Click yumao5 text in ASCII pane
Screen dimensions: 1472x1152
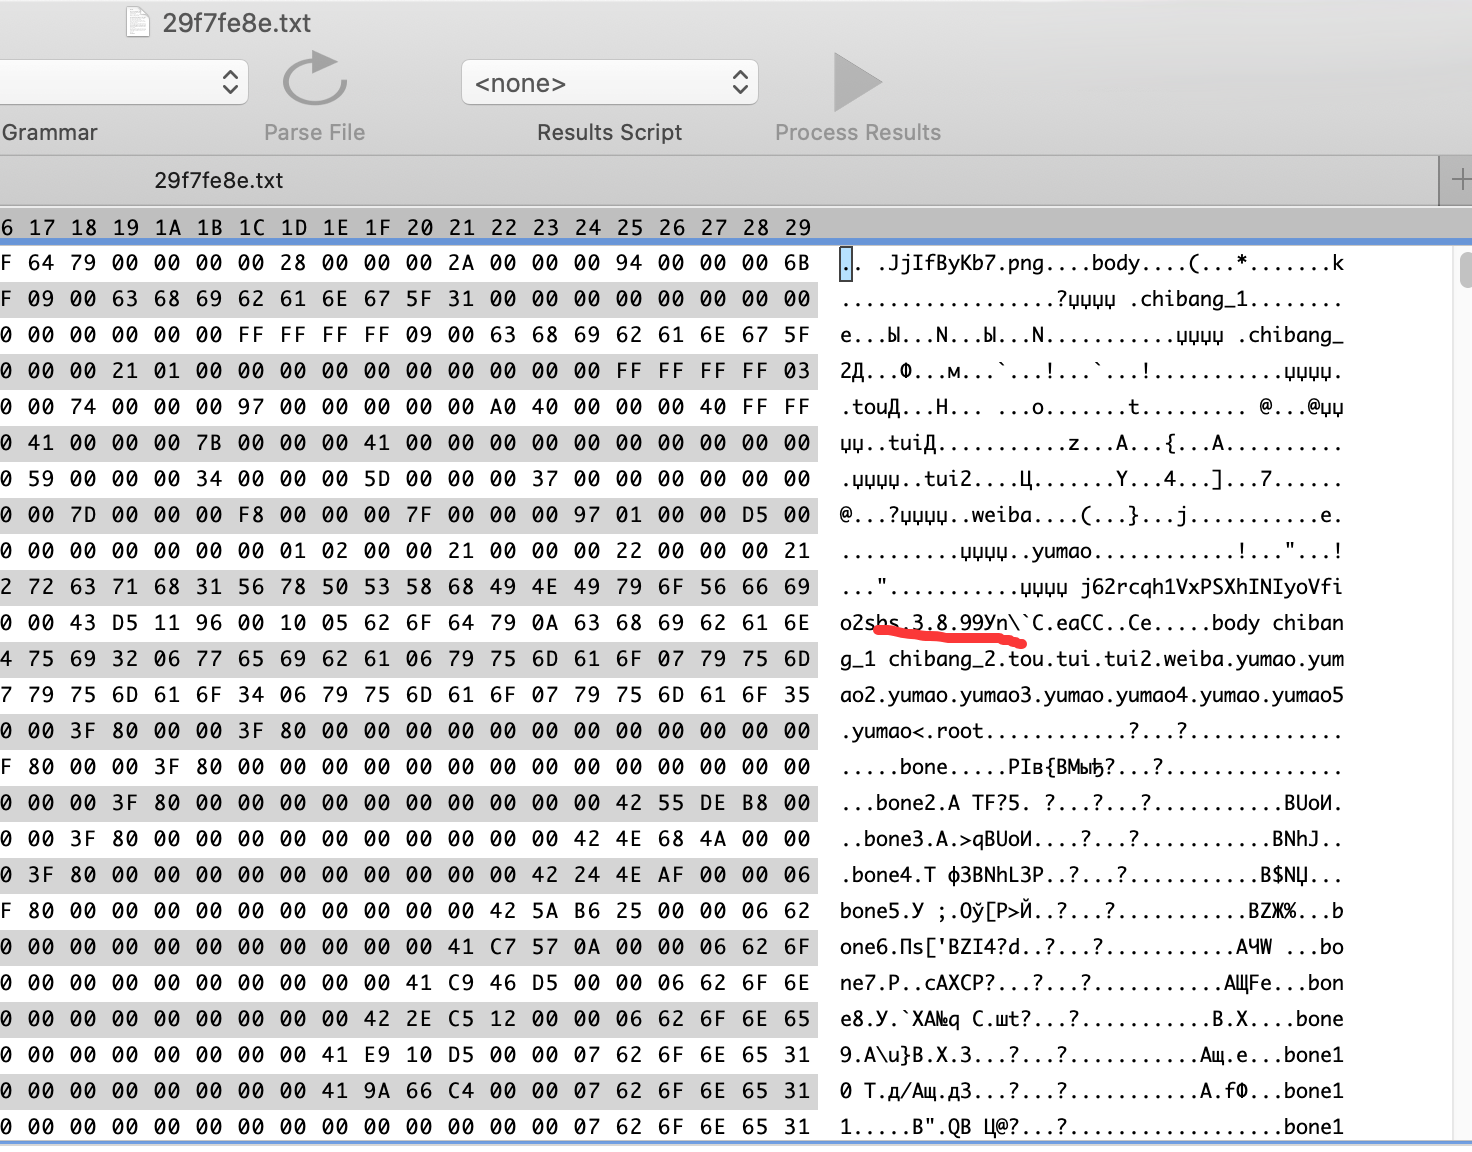1308,695
